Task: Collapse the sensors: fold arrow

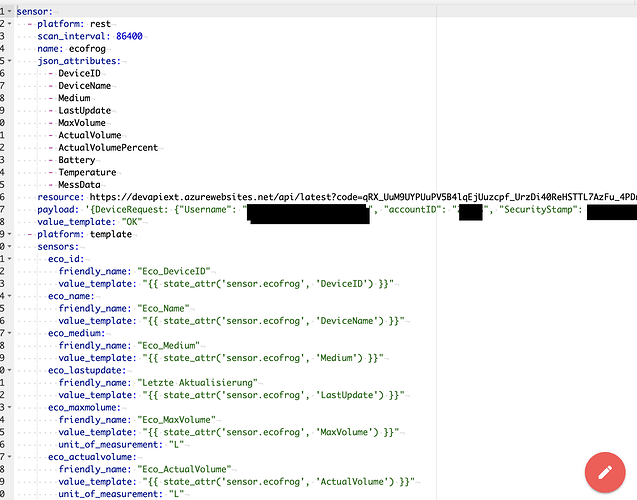Action: click(9, 247)
